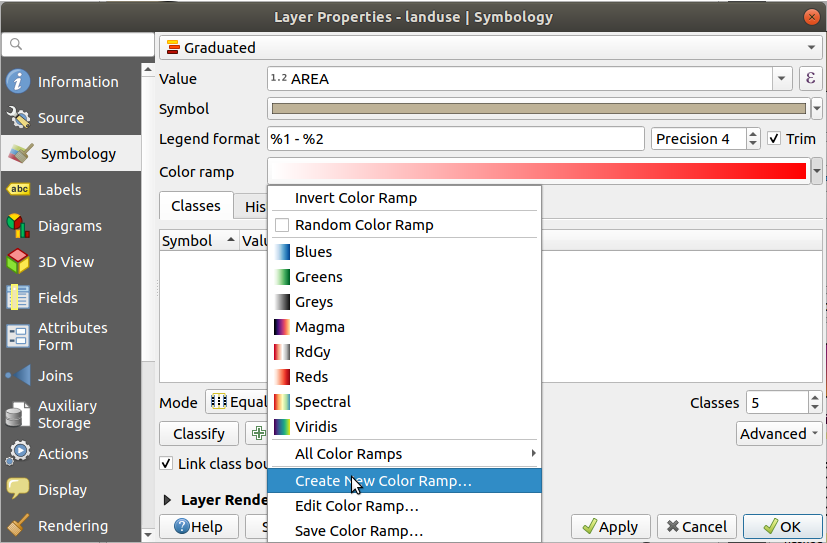The image size is (827, 543).
Task: Toggle the Trim checkbox
Action: point(774,139)
